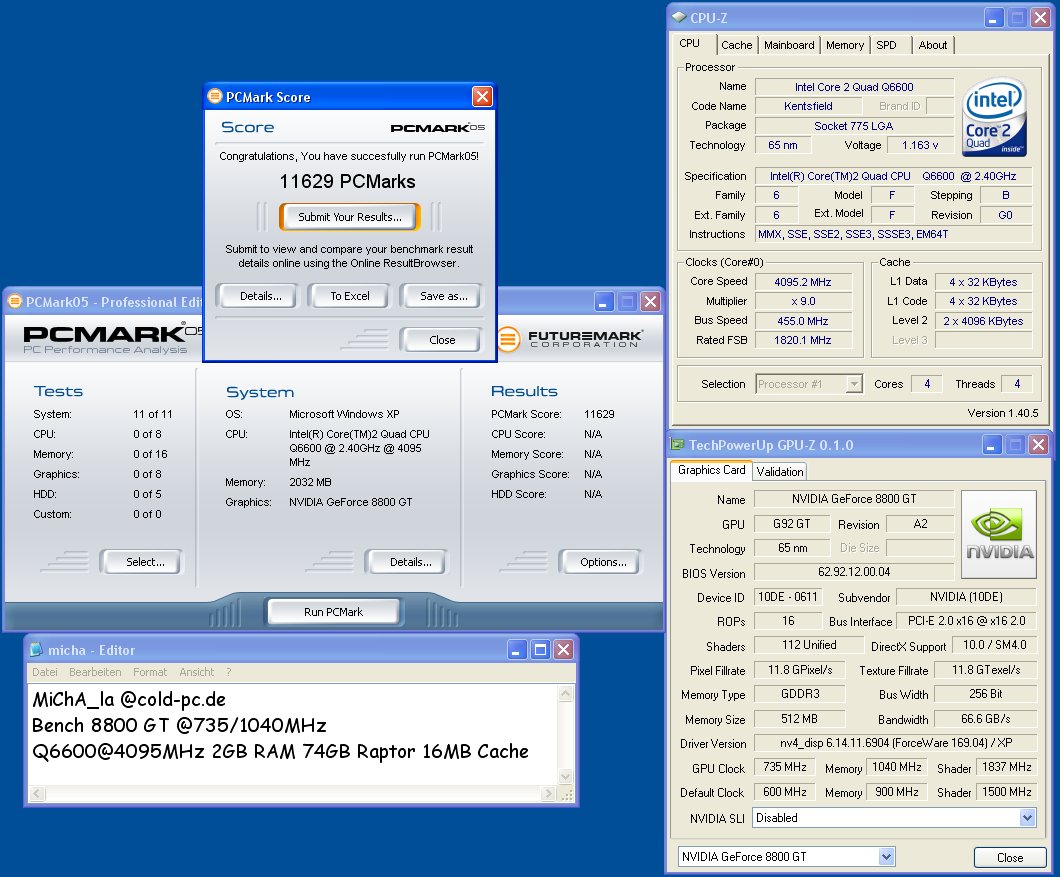Open the Mainboard tab in CPU-Z

[x=789, y=45]
